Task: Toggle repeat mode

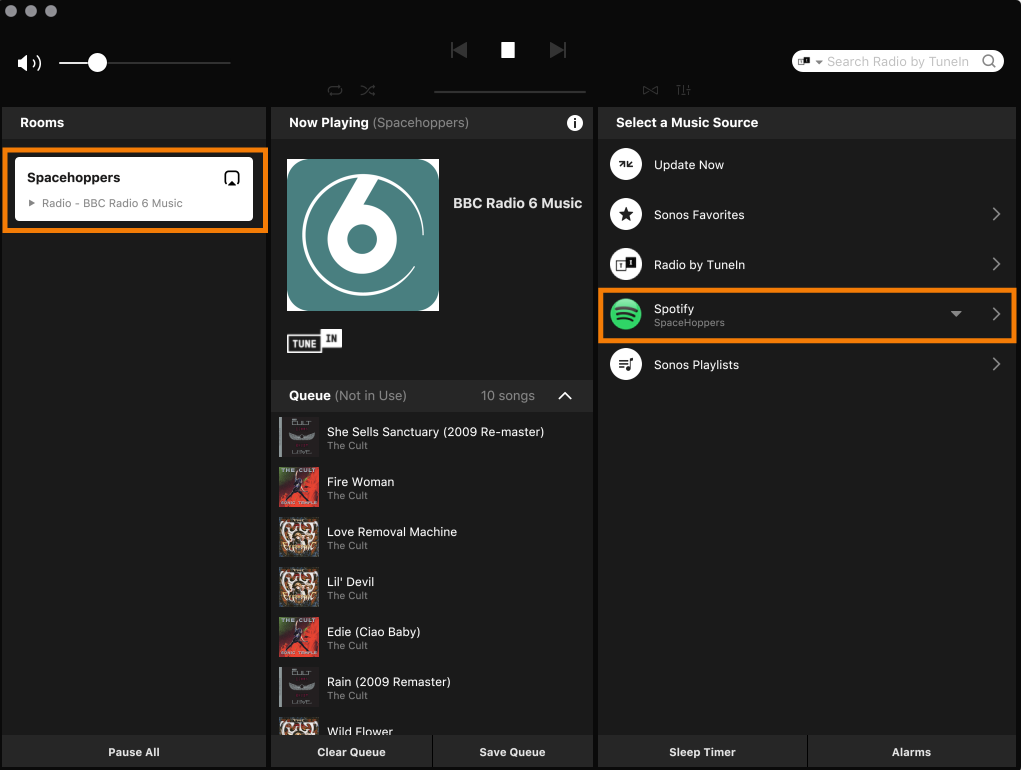Action: pos(335,90)
